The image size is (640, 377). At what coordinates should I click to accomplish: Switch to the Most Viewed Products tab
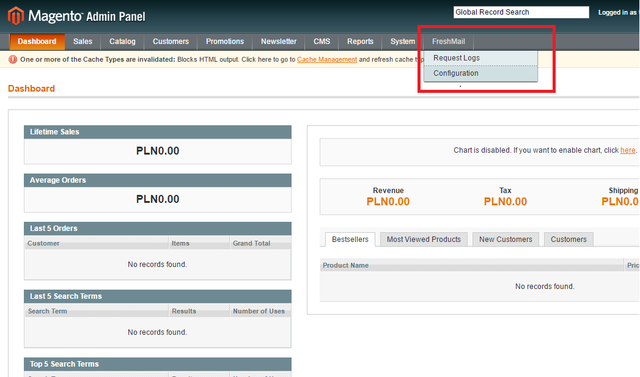(x=424, y=239)
